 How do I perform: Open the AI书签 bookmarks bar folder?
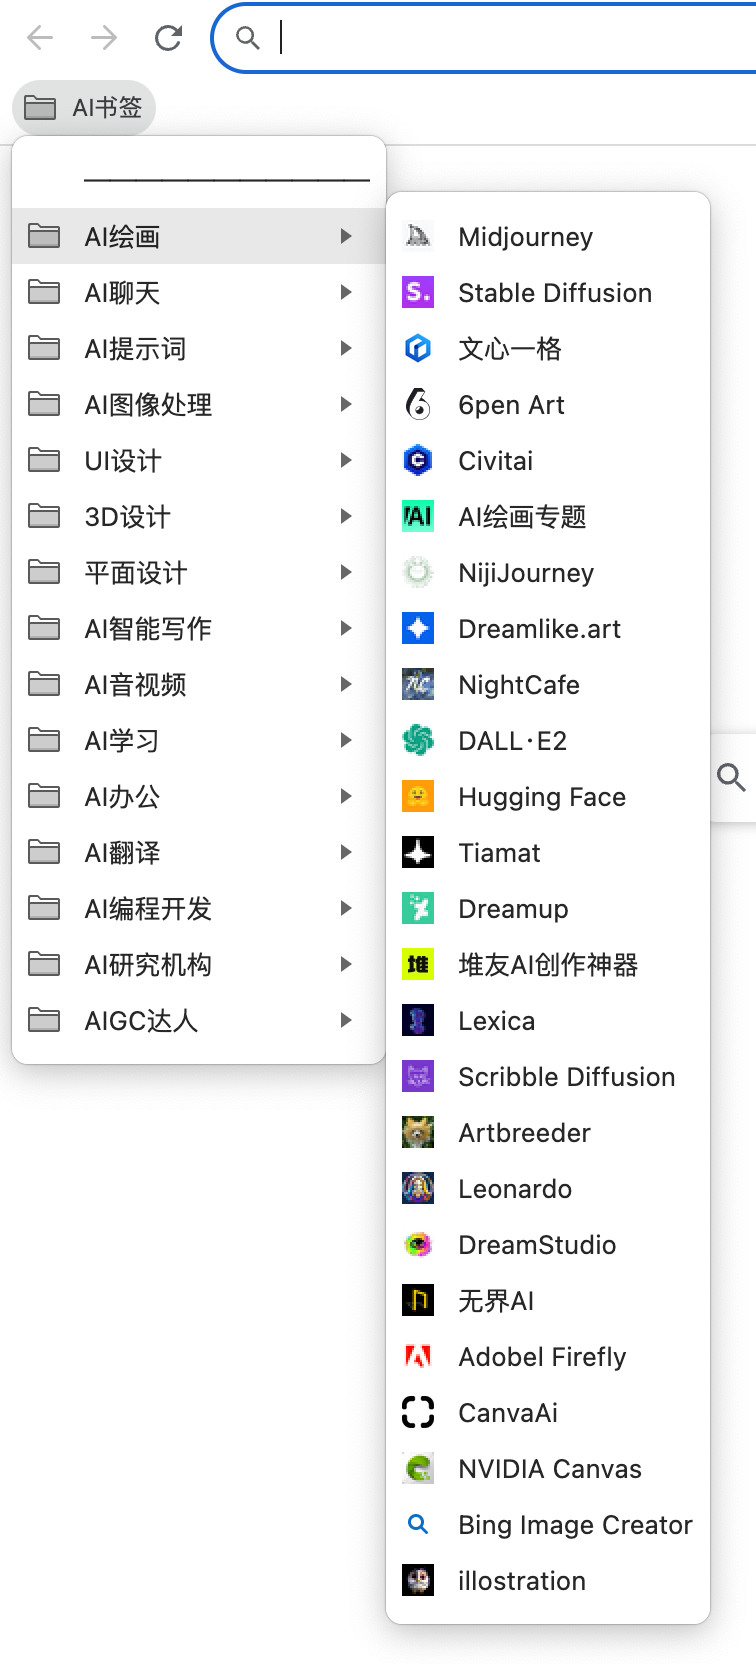[x=84, y=107]
